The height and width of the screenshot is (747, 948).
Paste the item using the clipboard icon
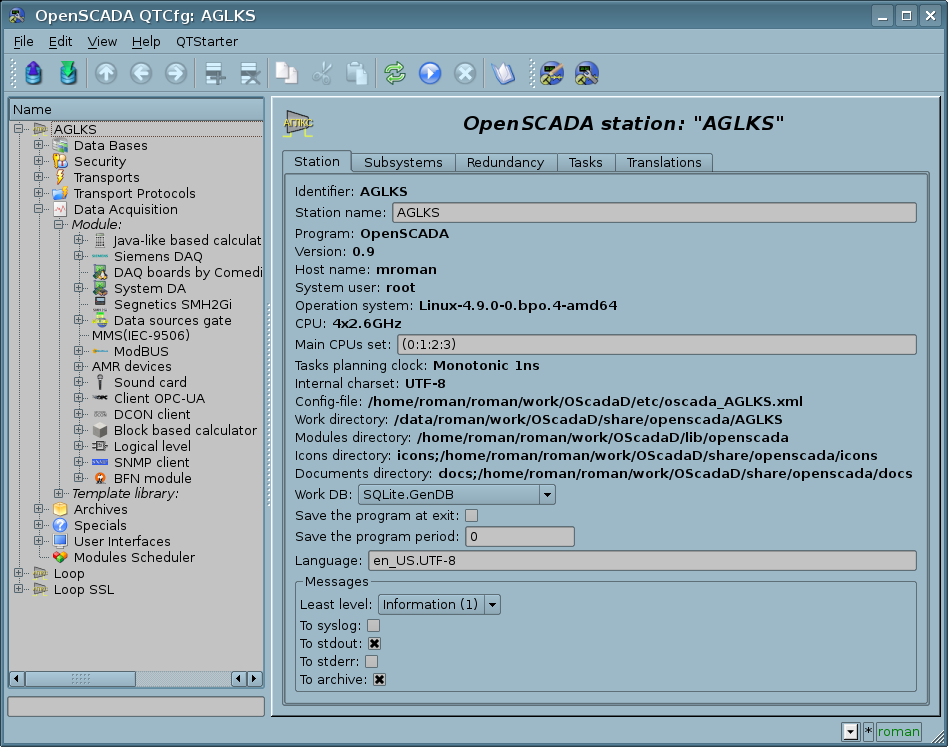tap(357, 74)
